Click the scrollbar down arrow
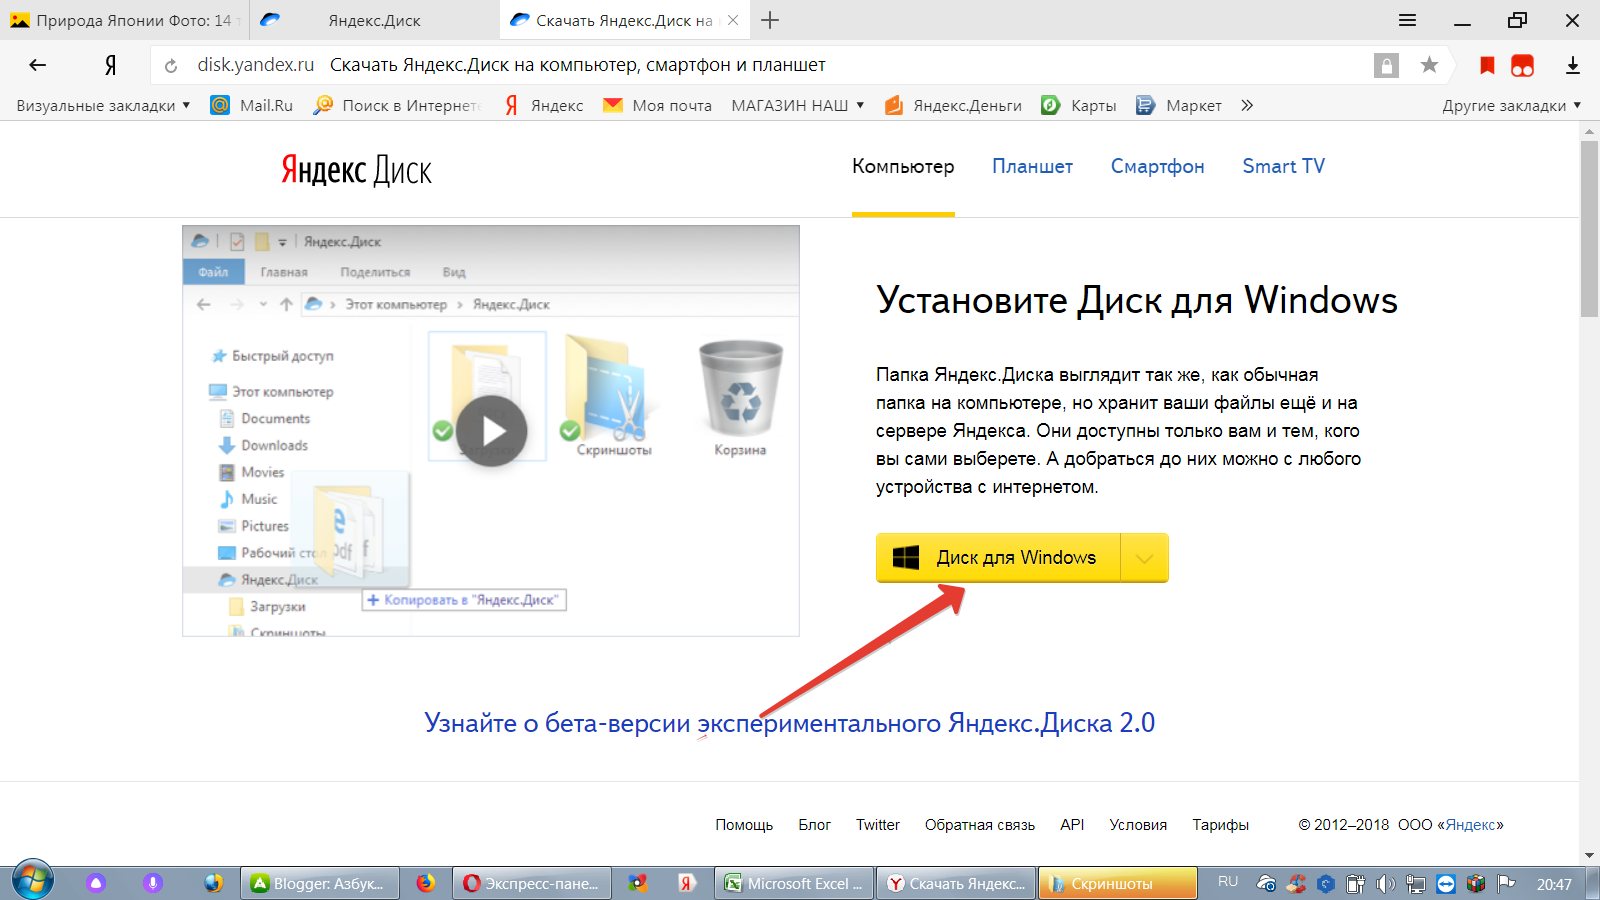 pyautogui.click(x=1589, y=856)
